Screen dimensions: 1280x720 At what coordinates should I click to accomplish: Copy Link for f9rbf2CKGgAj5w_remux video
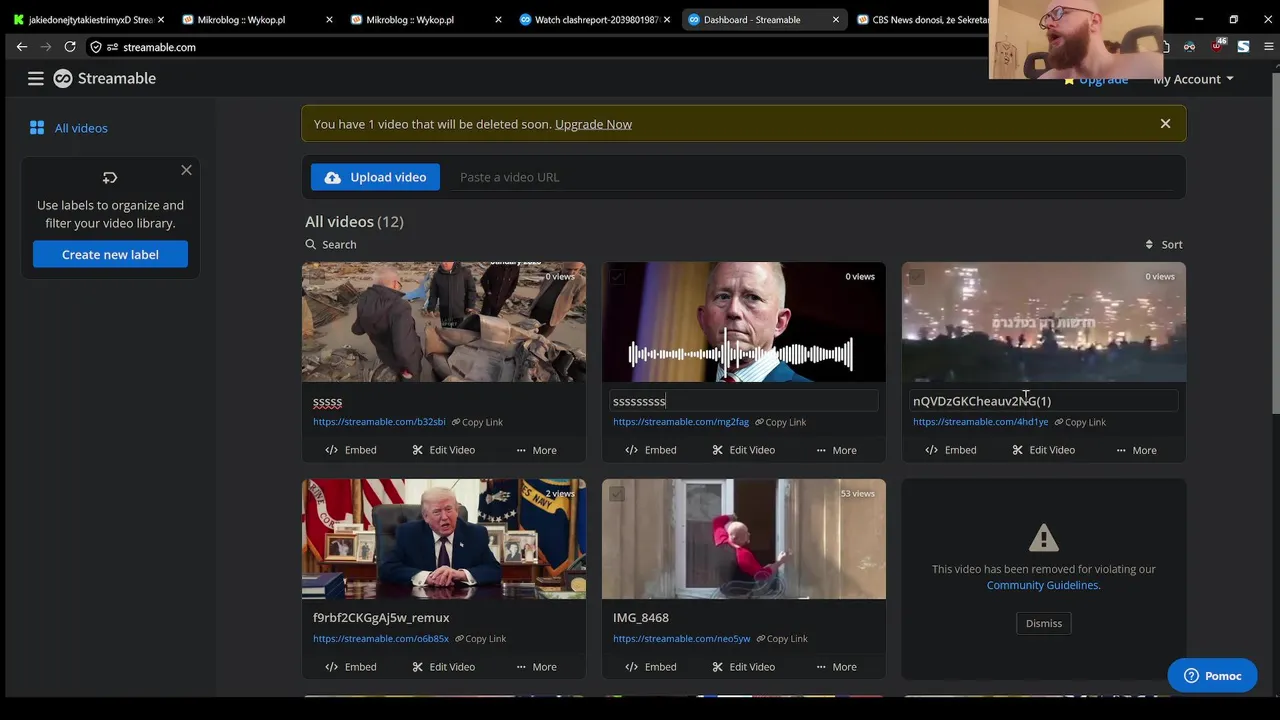[480, 639]
